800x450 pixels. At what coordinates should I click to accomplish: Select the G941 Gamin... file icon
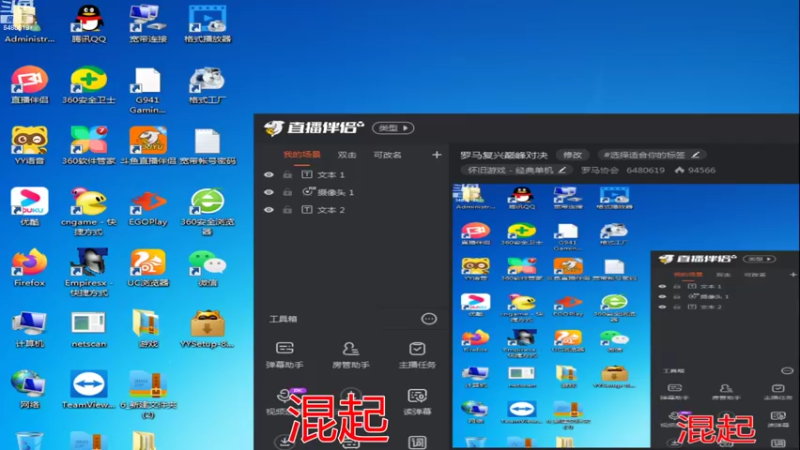point(147,90)
